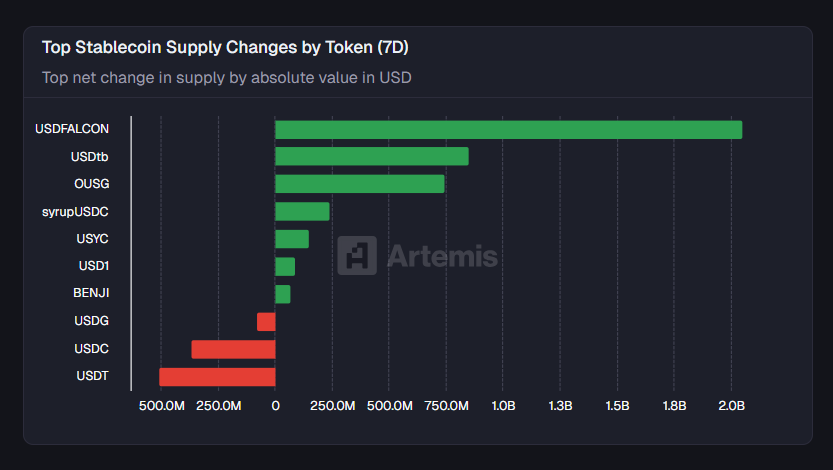Click the OUSG green bar

pyautogui.click(x=359, y=184)
